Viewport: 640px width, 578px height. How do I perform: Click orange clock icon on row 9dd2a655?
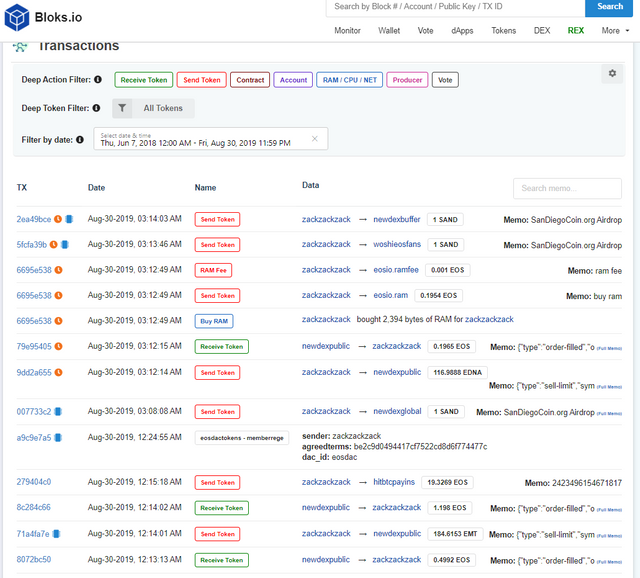(58, 372)
